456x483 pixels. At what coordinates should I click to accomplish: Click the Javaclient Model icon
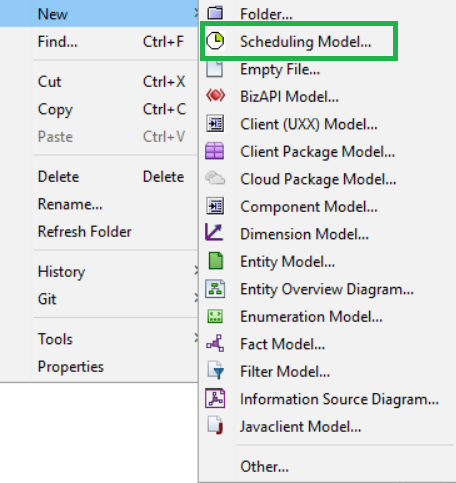[x=215, y=425]
